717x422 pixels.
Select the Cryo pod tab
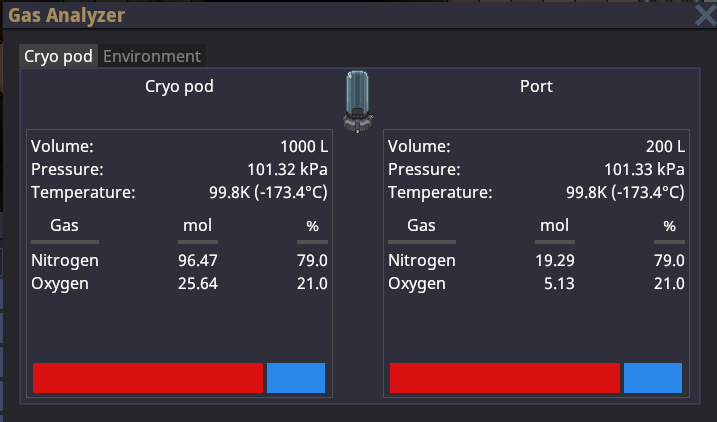(58, 57)
